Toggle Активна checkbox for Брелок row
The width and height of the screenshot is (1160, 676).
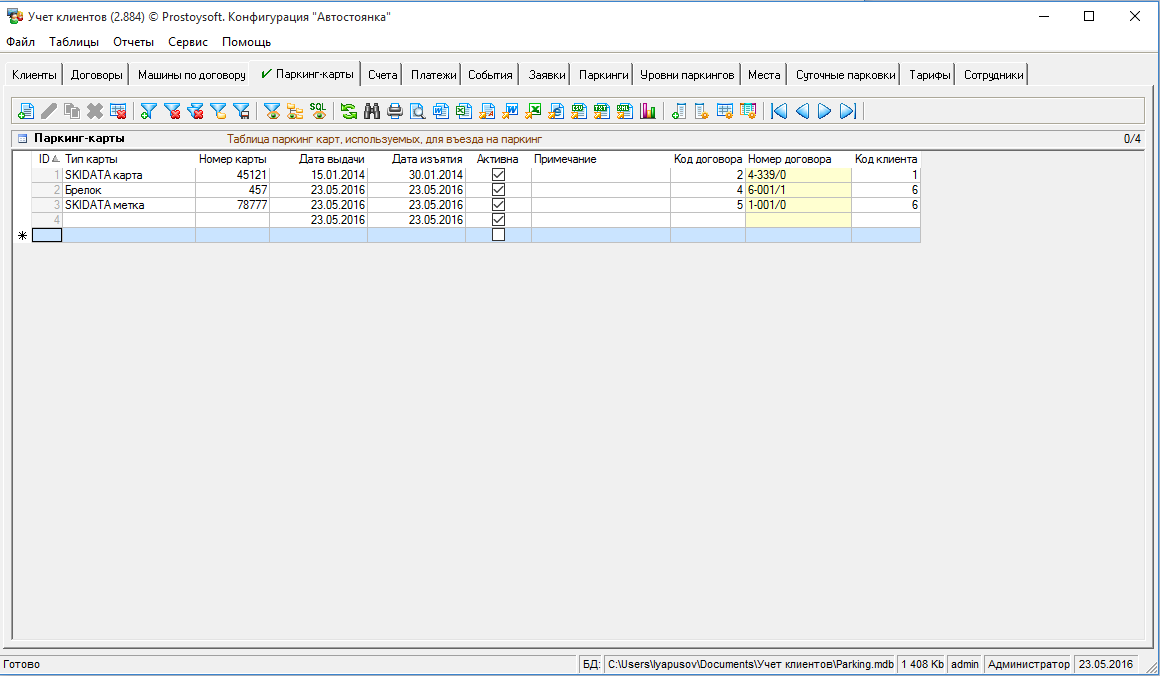pyautogui.click(x=498, y=190)
